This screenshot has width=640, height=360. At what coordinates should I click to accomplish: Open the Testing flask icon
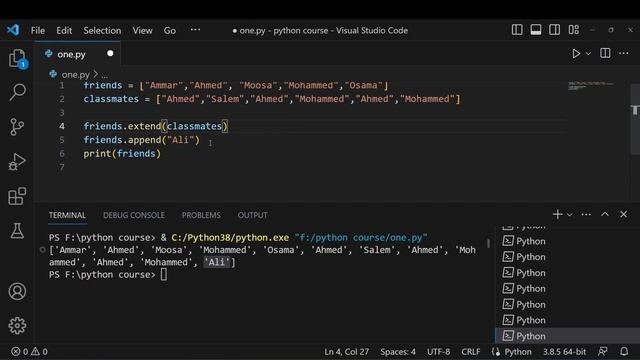(x=17, y=231)
